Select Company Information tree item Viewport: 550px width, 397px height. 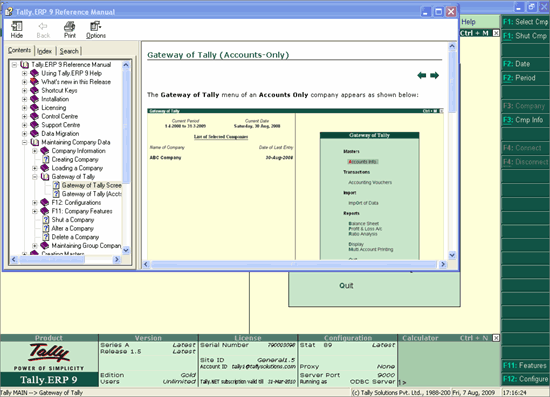(79, 151)
